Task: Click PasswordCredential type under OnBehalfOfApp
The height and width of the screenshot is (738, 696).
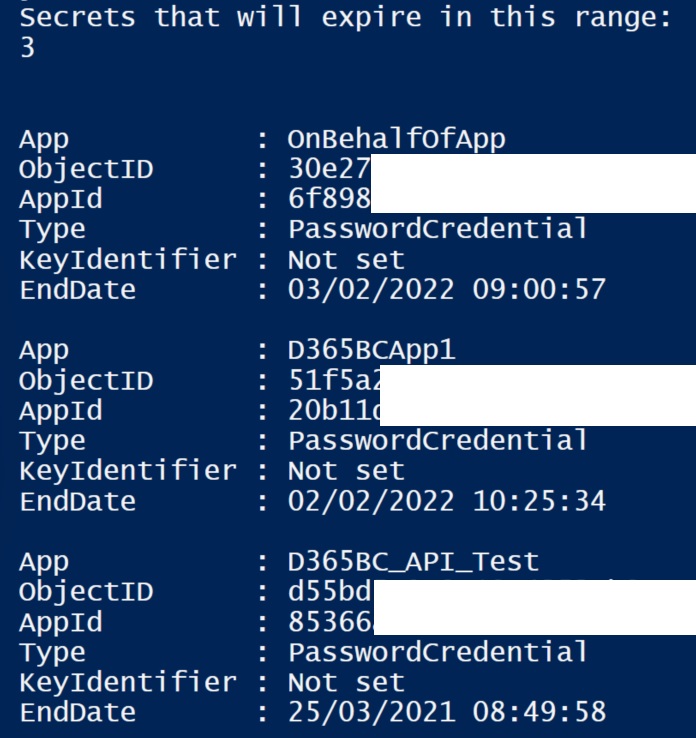Action: pyautogui.click(x=437, y=229)
